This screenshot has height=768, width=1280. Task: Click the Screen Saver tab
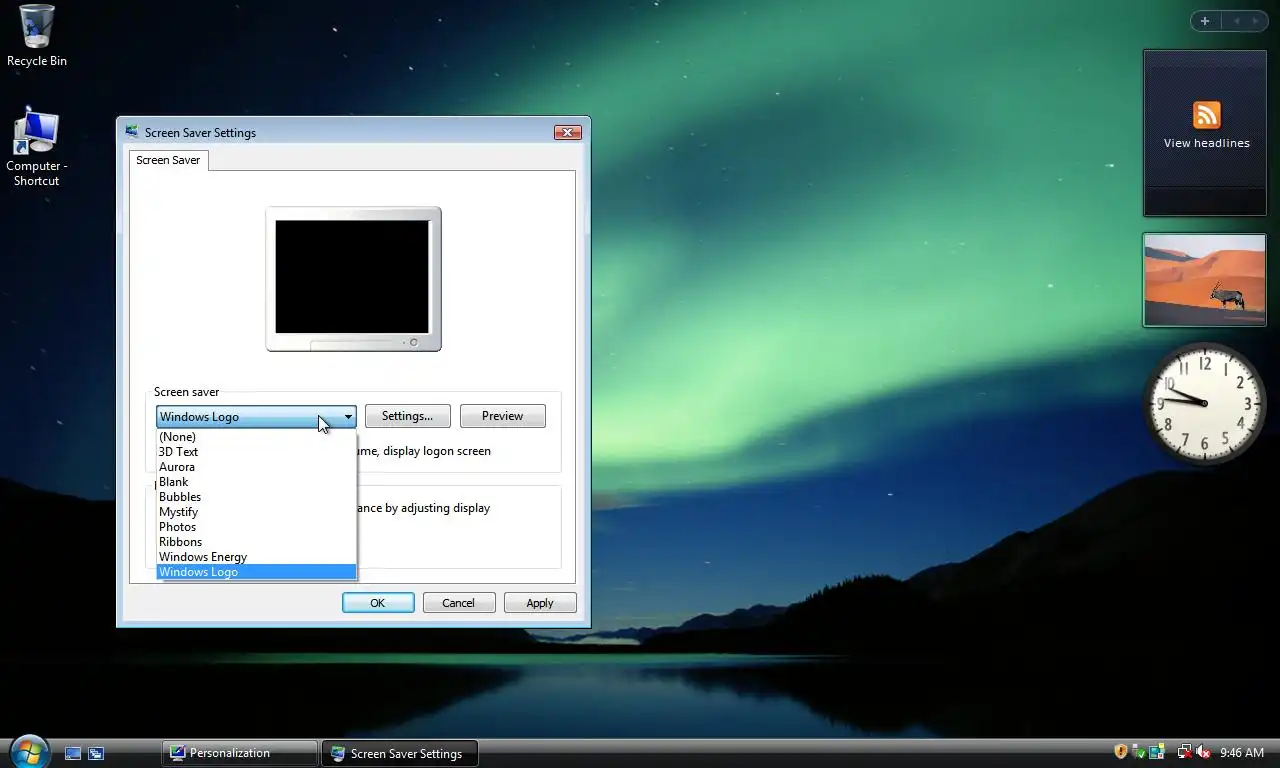click(x=168, y=160)
